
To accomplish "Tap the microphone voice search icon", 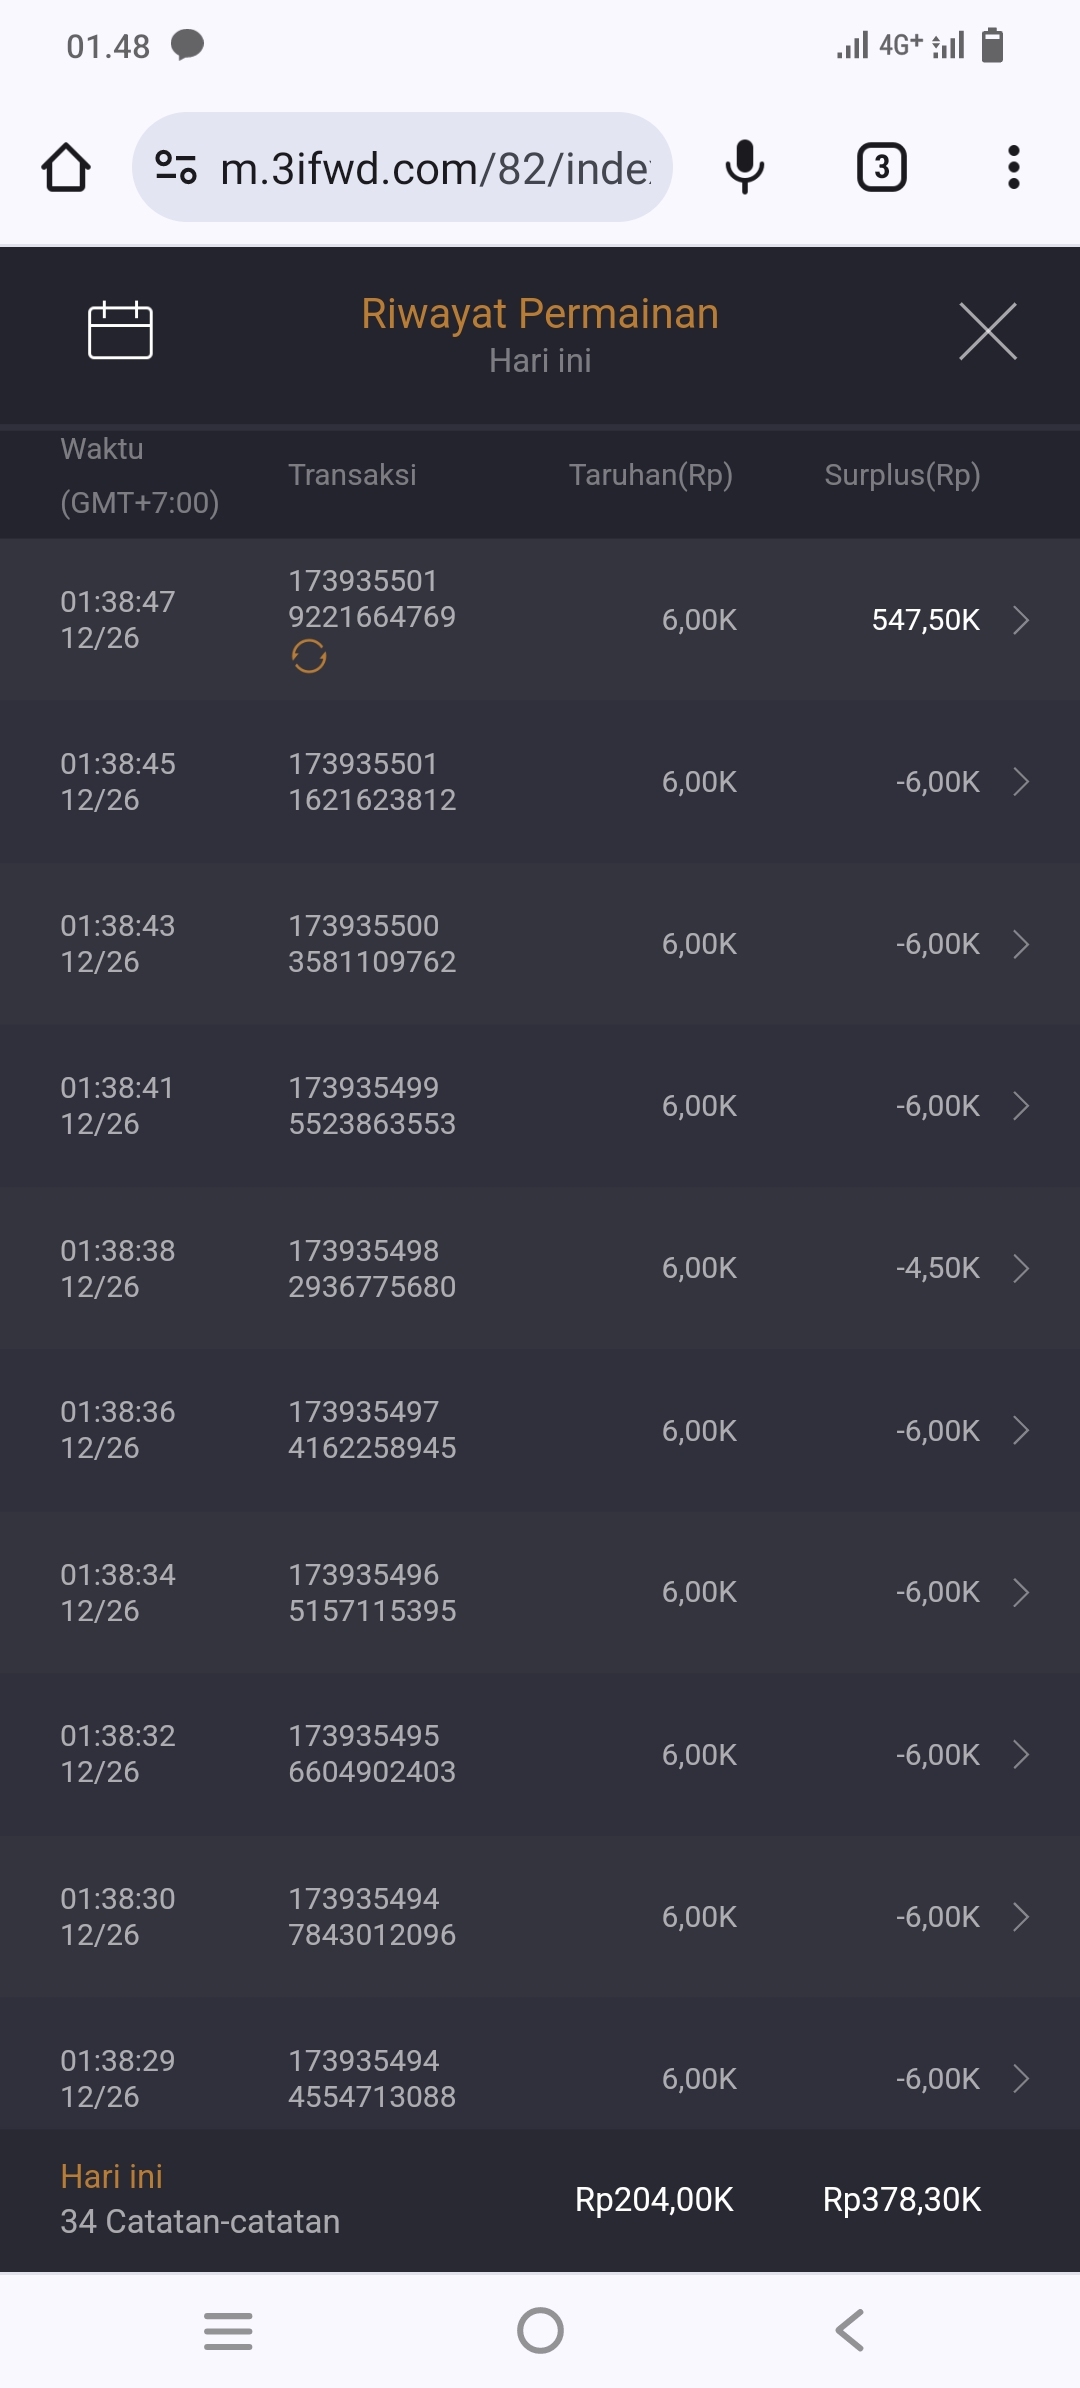I will [744, 167].
